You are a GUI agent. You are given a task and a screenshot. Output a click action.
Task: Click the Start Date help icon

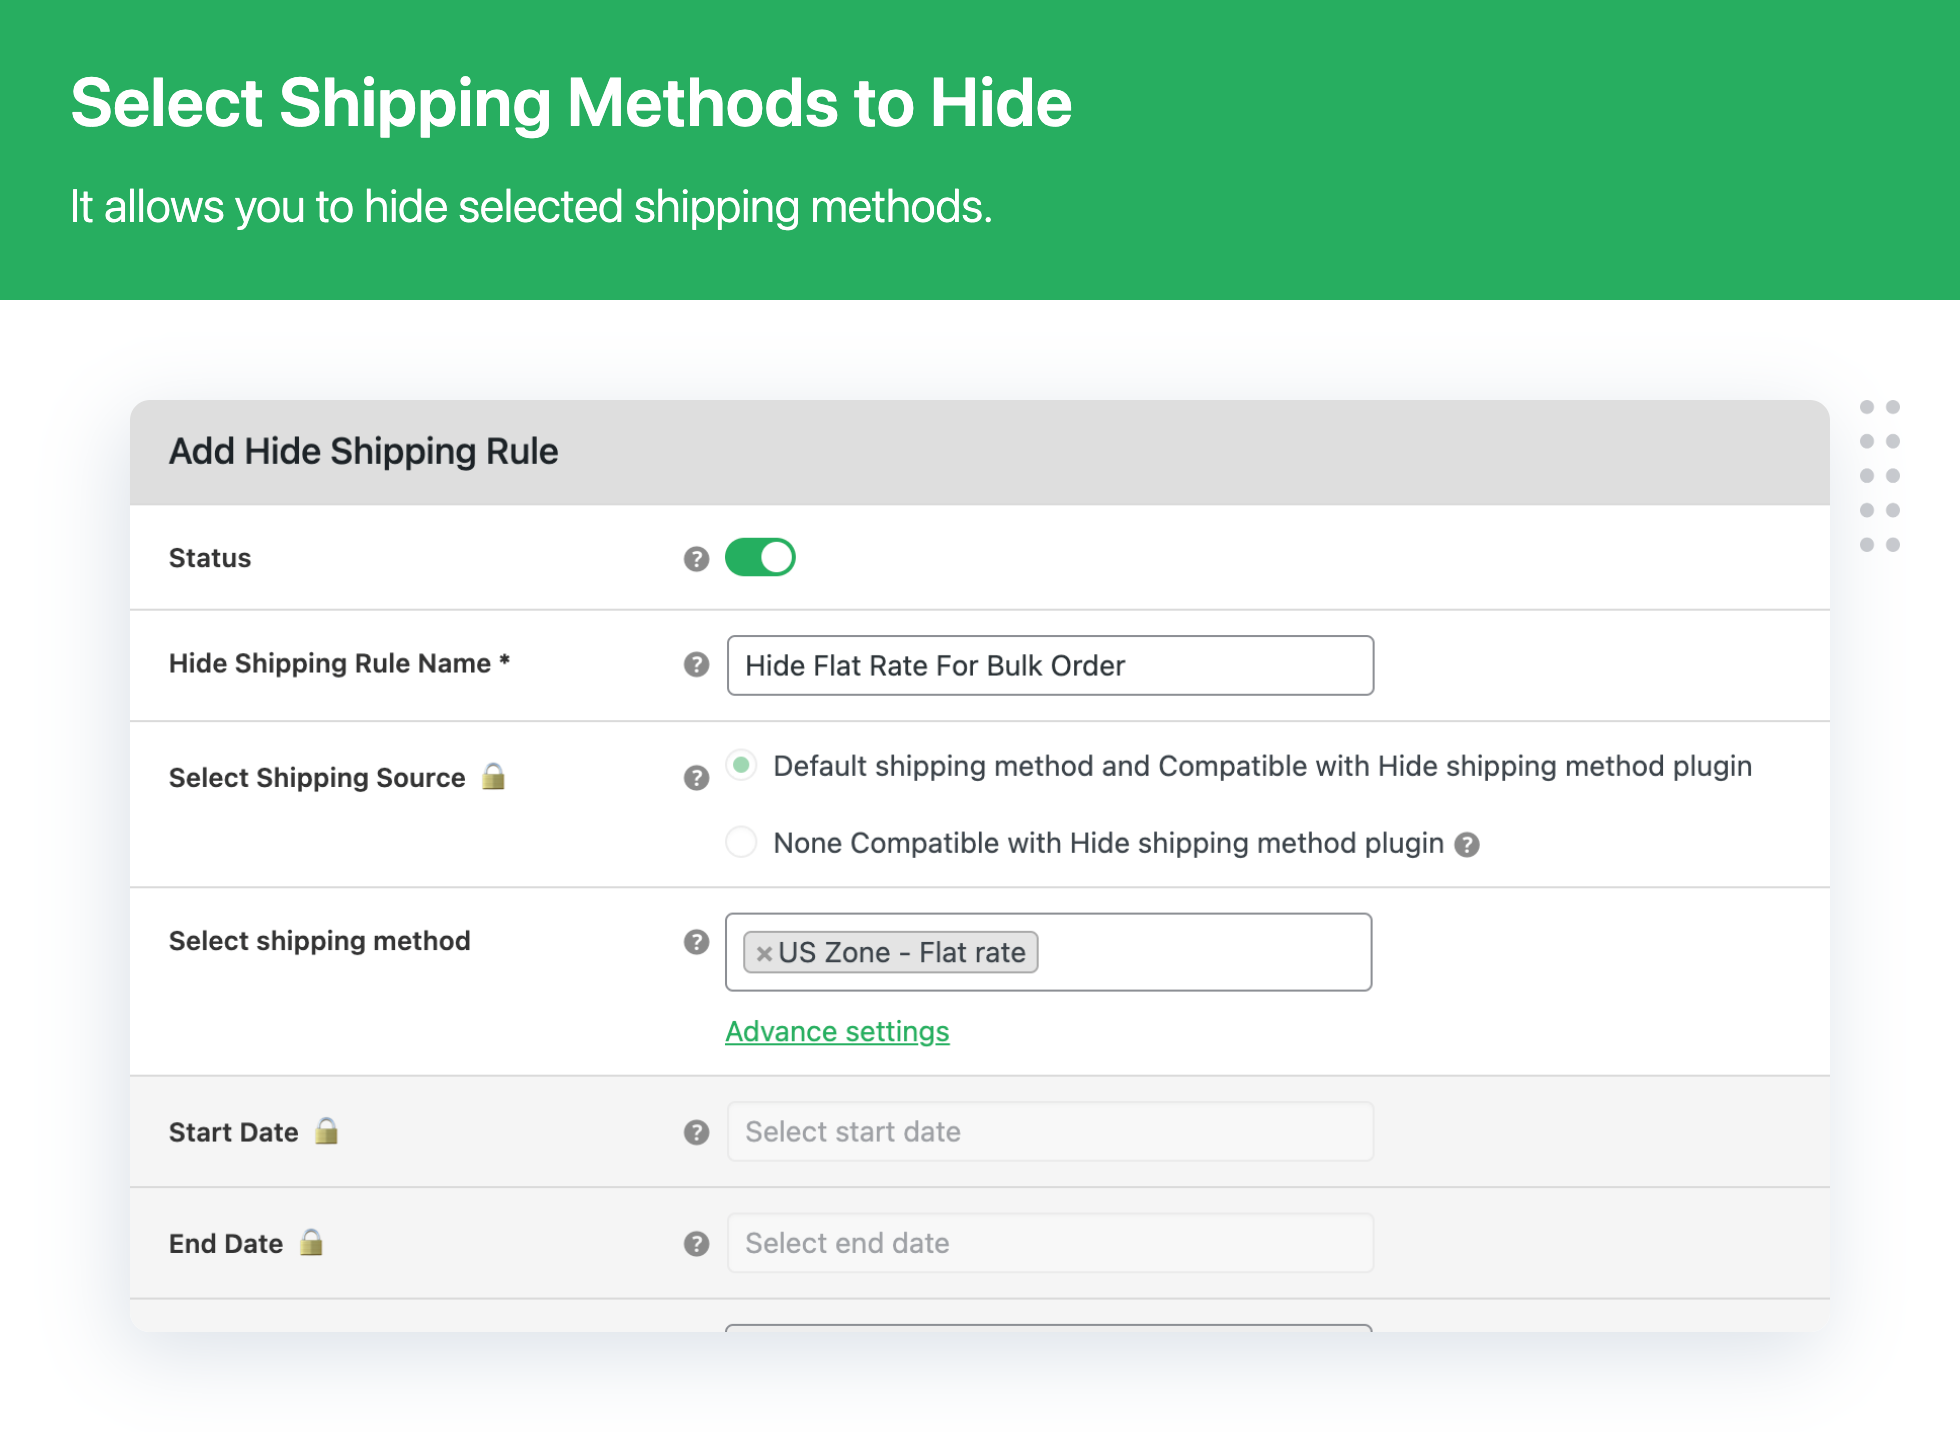(696, 1132)
